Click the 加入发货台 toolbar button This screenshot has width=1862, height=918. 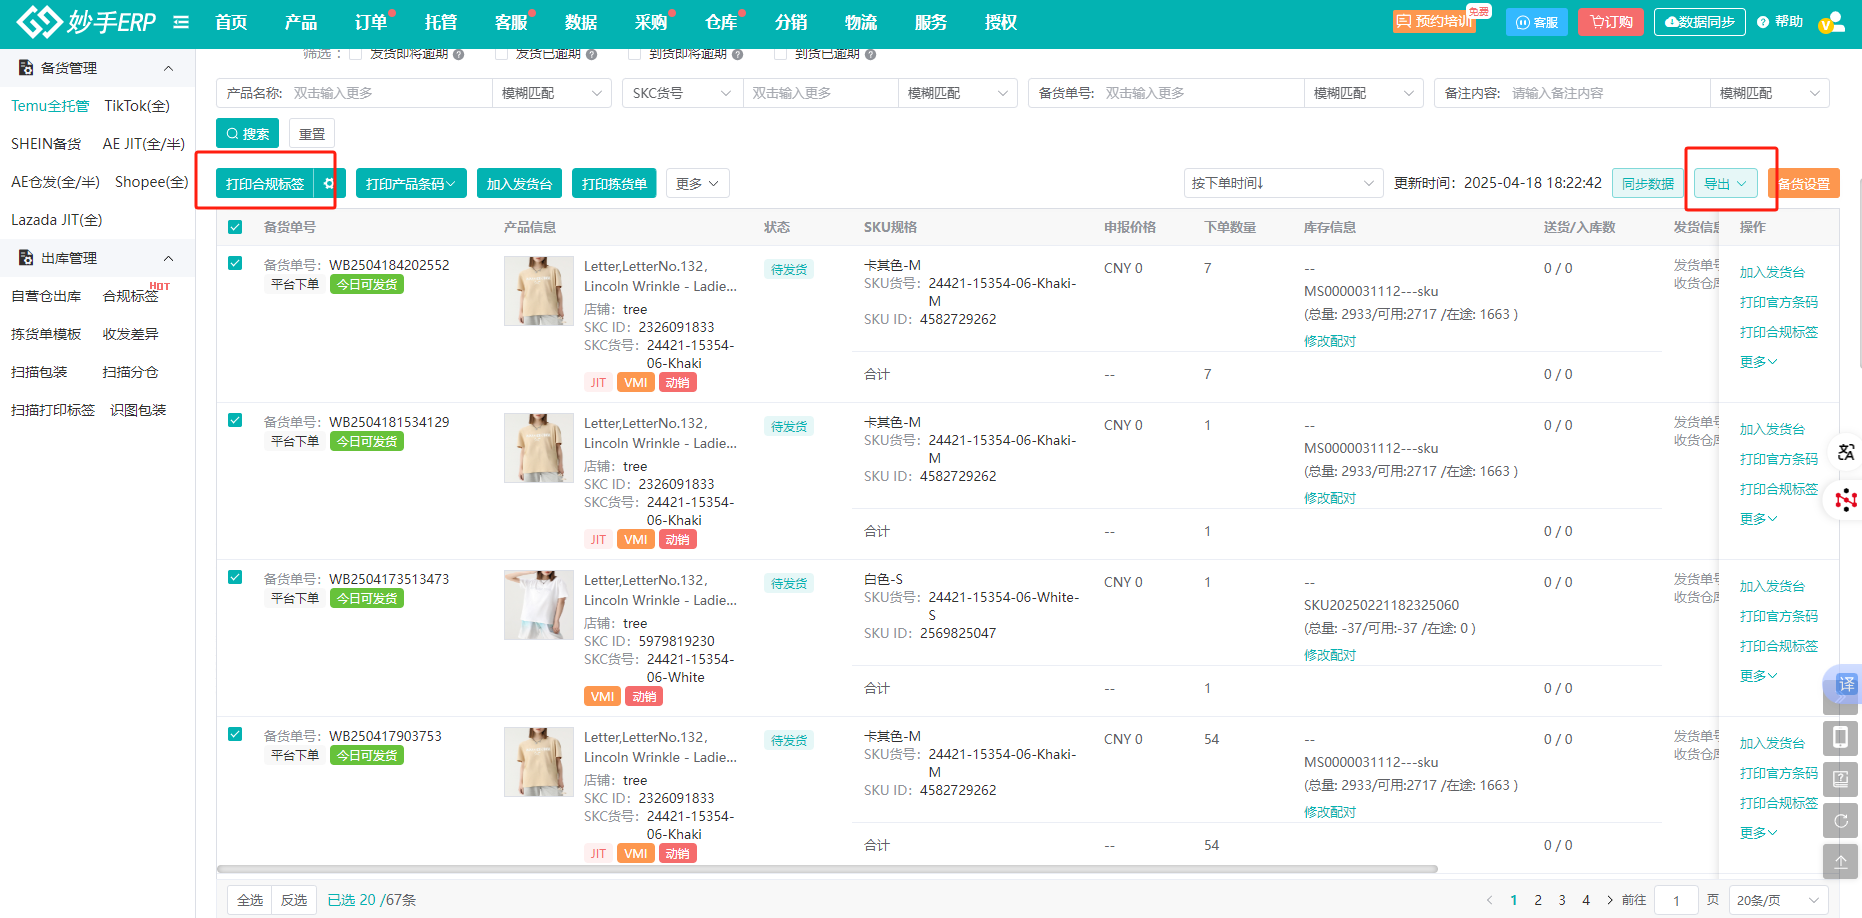pos(520,184)
